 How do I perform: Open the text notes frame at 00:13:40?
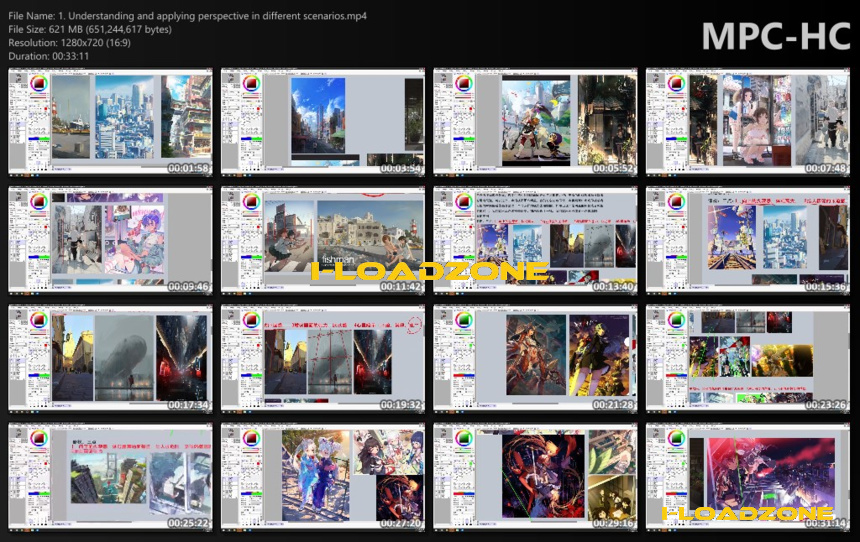point(535,240)
